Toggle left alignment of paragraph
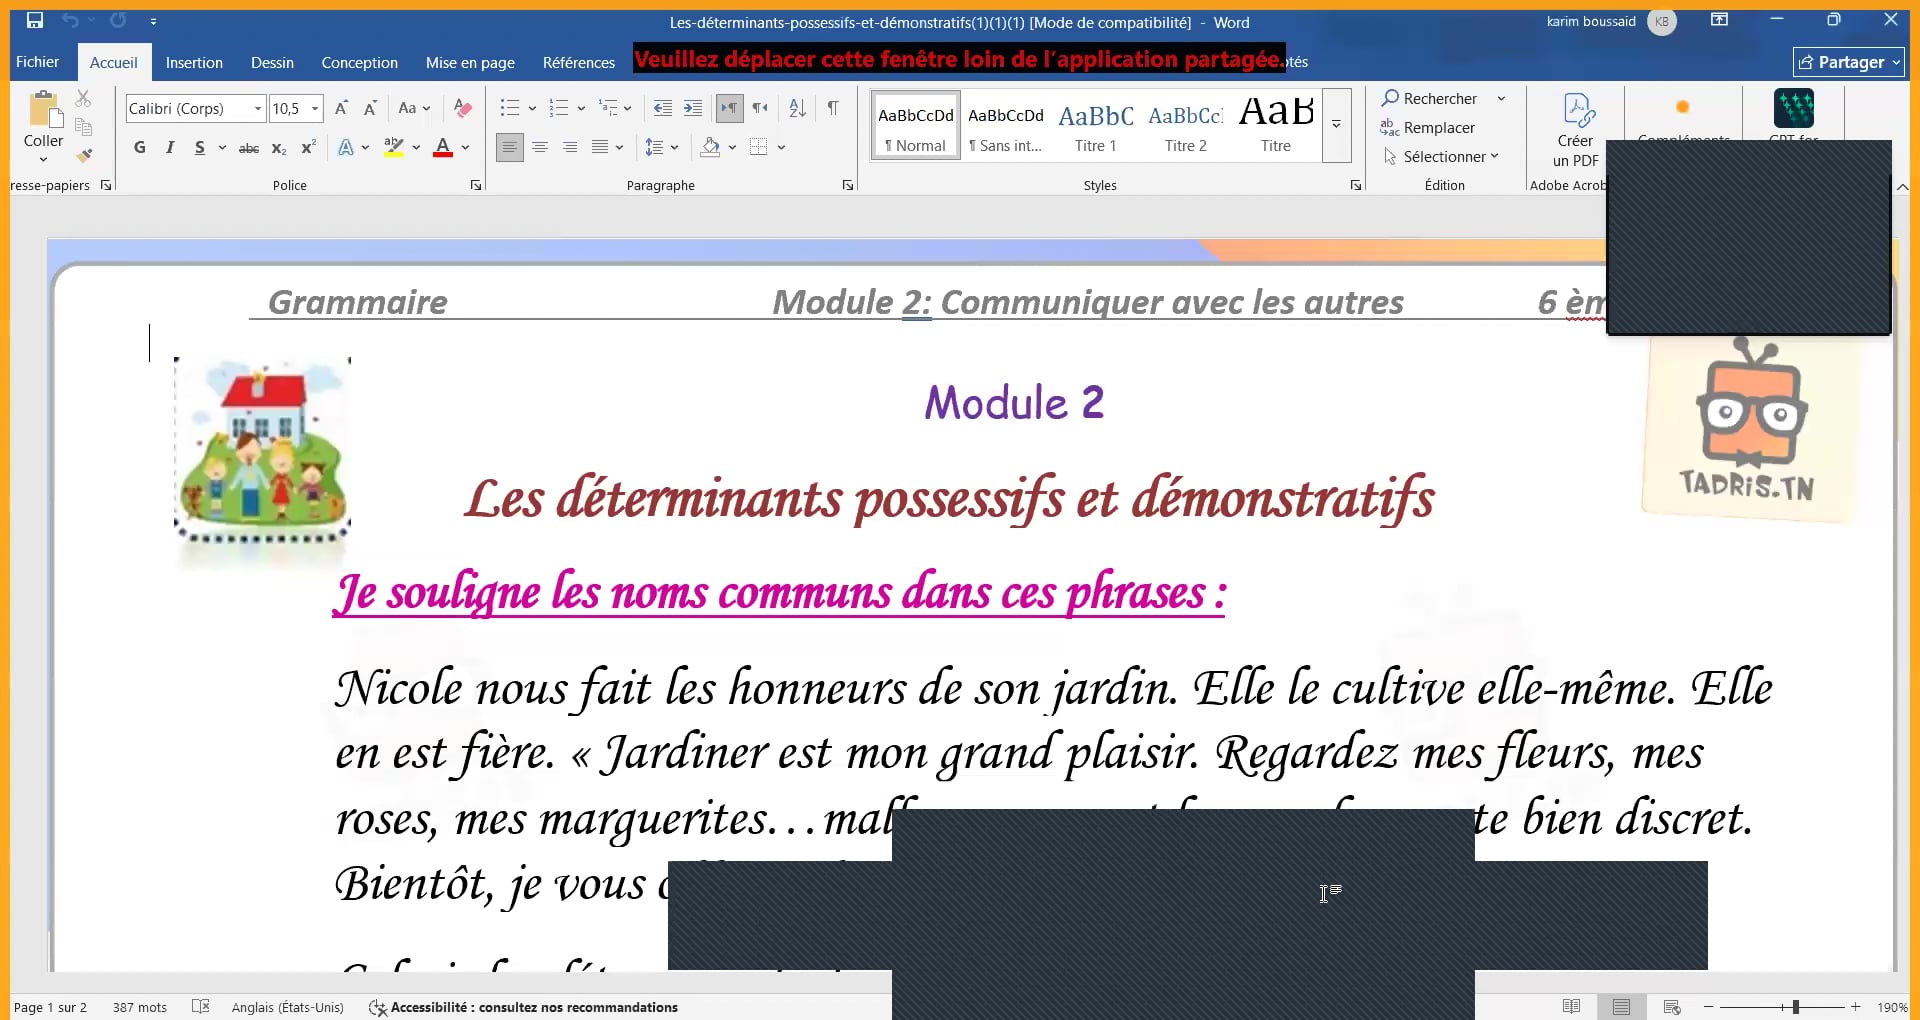This screenshot has width=1920, height=1020. [510, 148]
